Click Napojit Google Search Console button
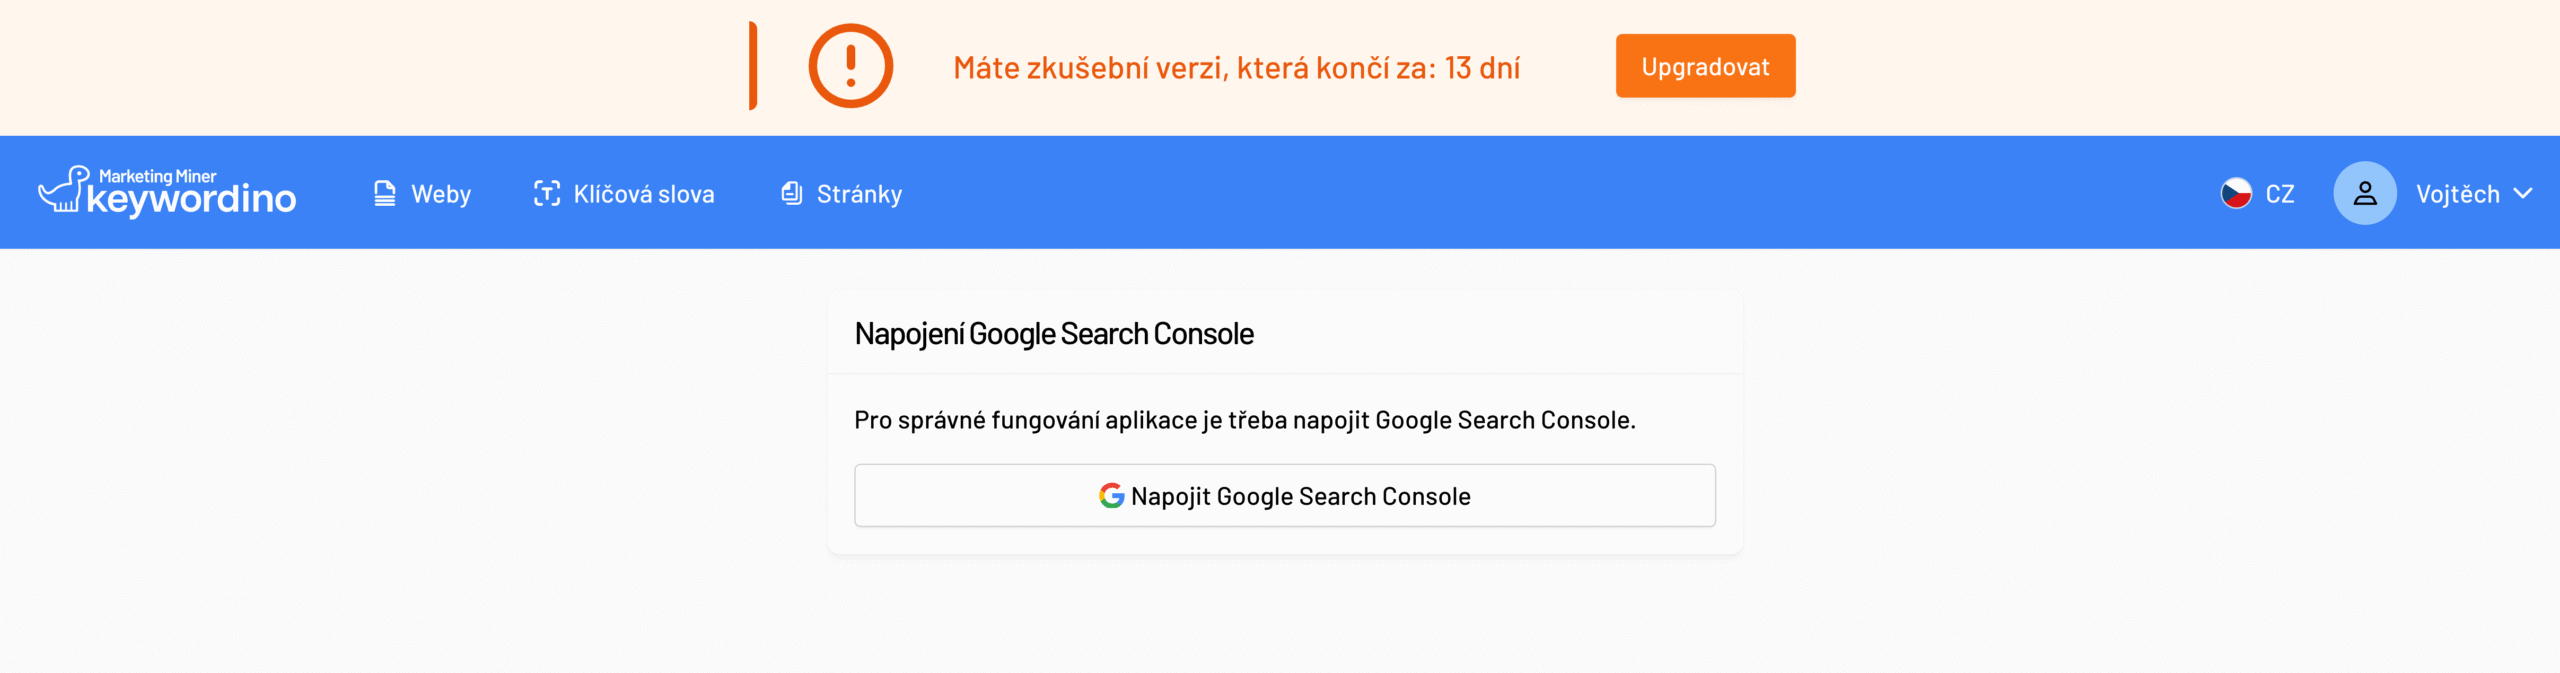The image size is (2560, 673). point(1285,496)
